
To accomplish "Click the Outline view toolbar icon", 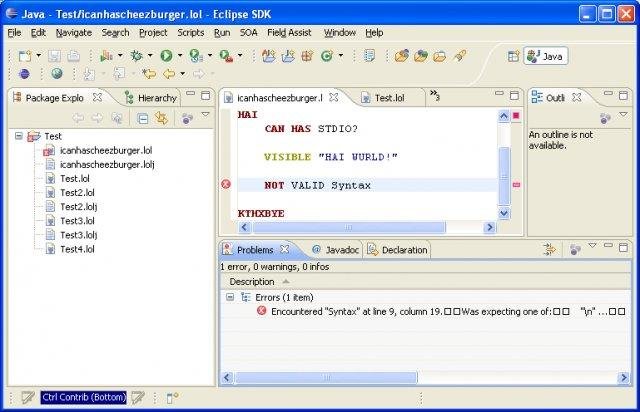I will tap(605, 118).
